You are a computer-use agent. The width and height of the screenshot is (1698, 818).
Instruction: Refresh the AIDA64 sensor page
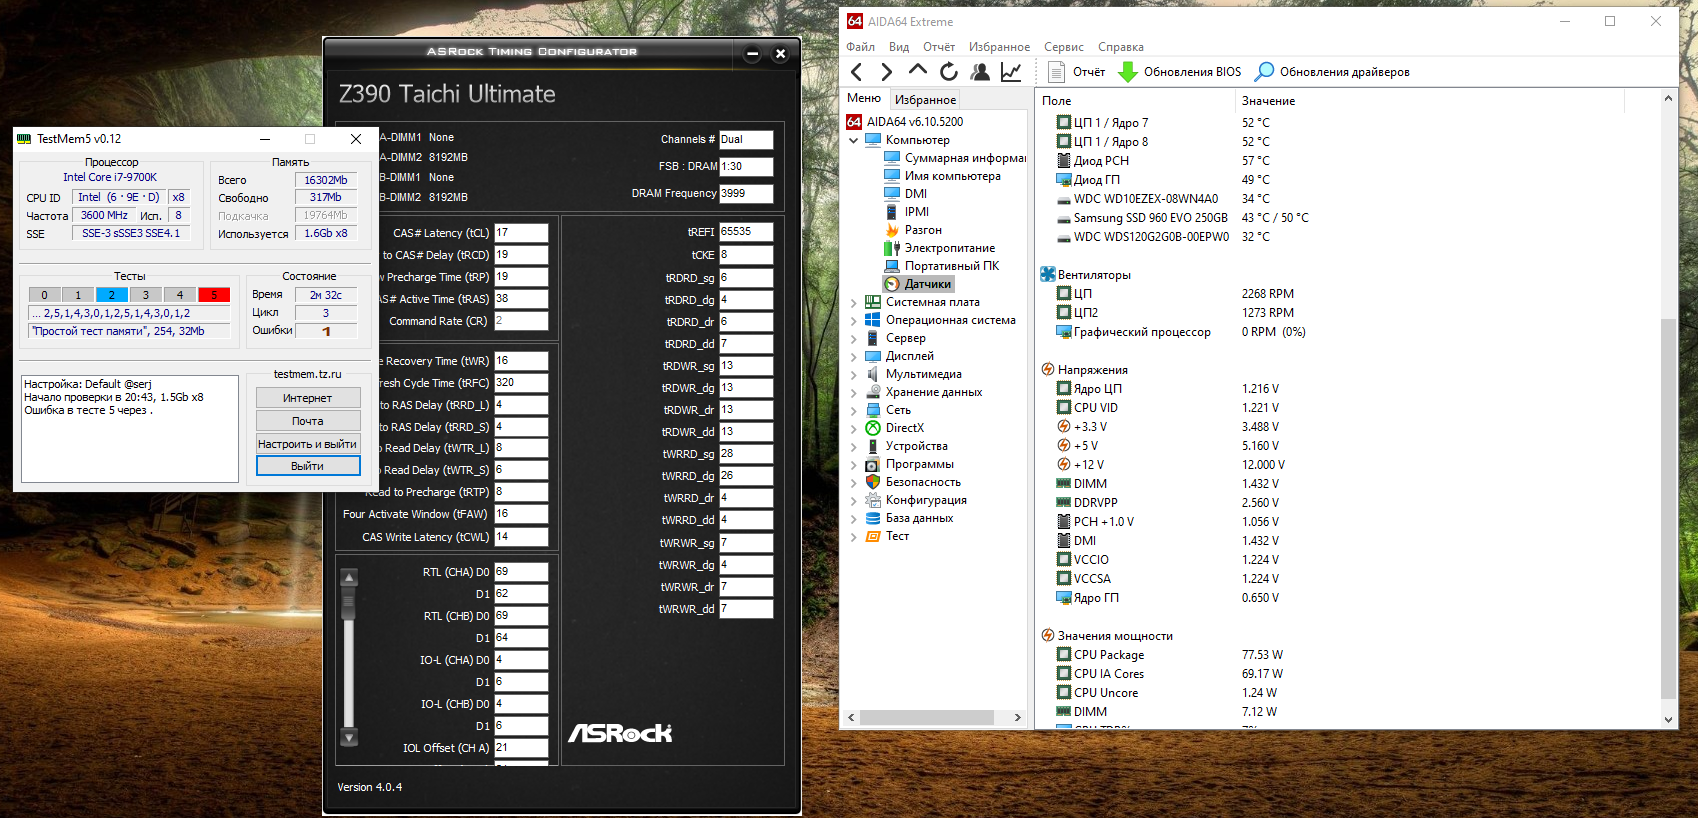click(x=949, y=71)
